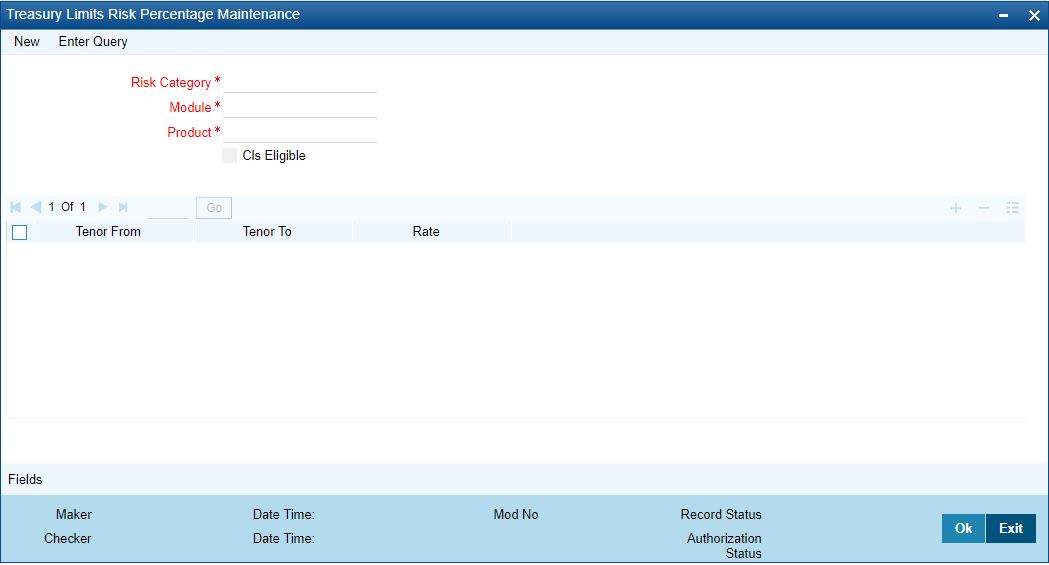Viewport: 1049px width, 565px height.
Task: Go to the previous page of tenor records
Action: point(36,207)
